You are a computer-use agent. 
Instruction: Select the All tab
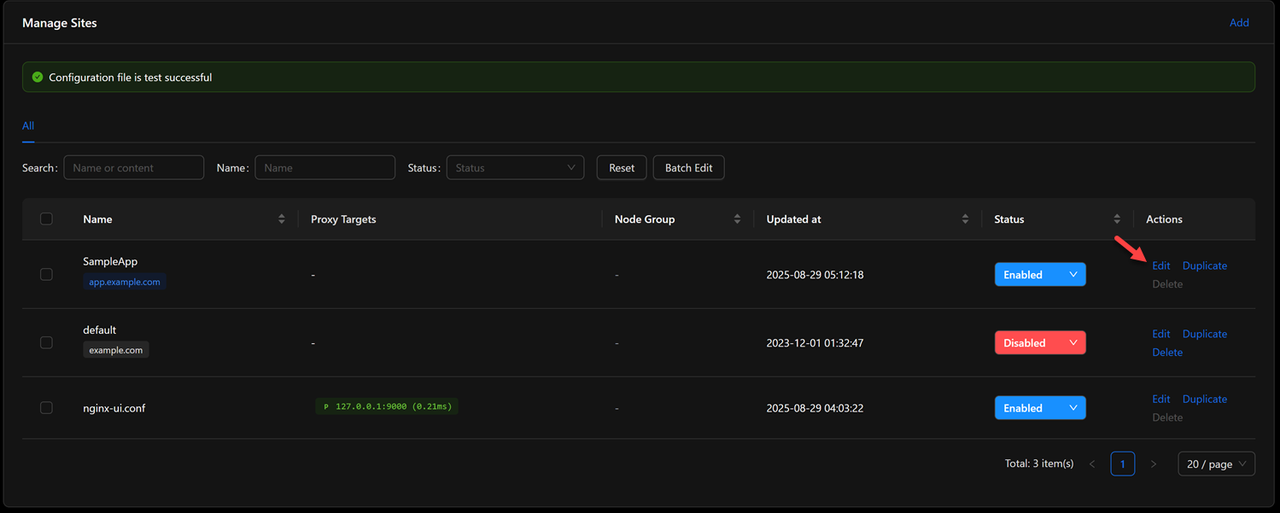28,126
